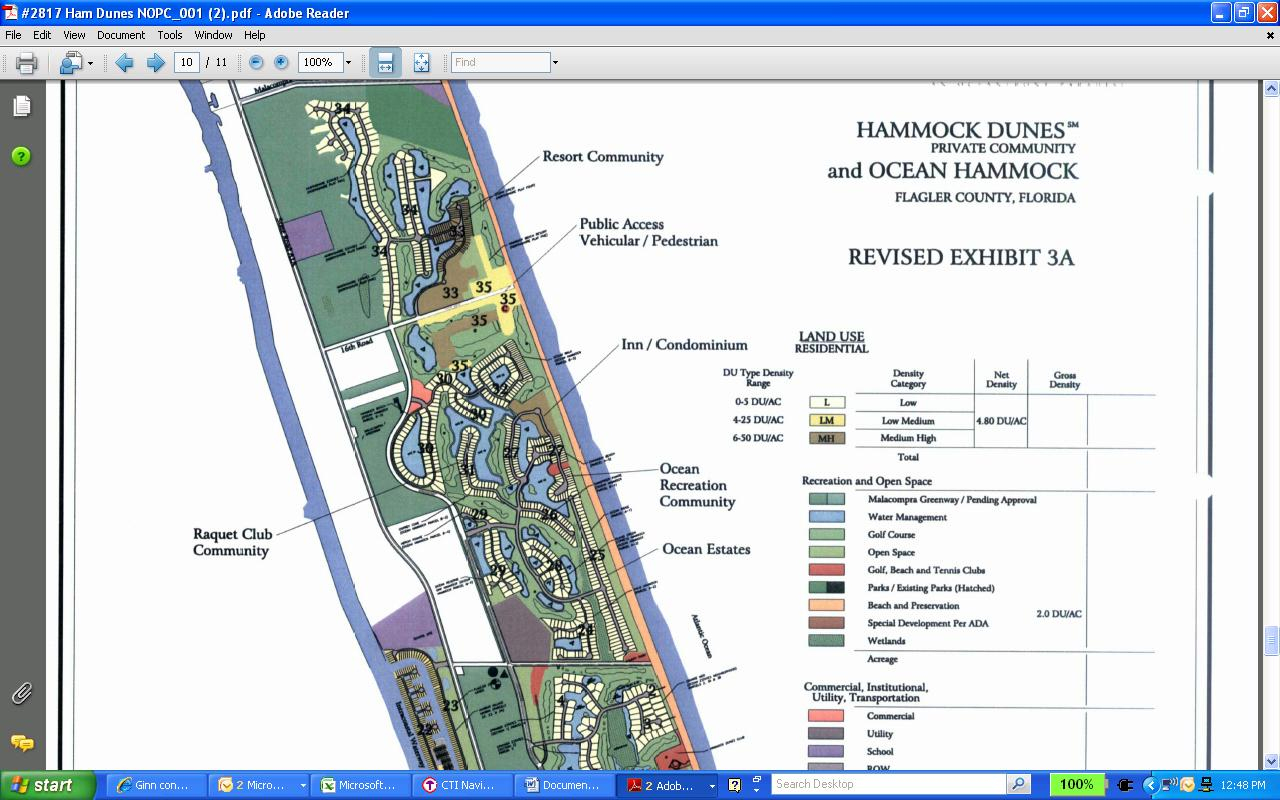Screen dimensions: 1280x800
Task: Go to next page with right arrow
Action: tap(155, 63)
